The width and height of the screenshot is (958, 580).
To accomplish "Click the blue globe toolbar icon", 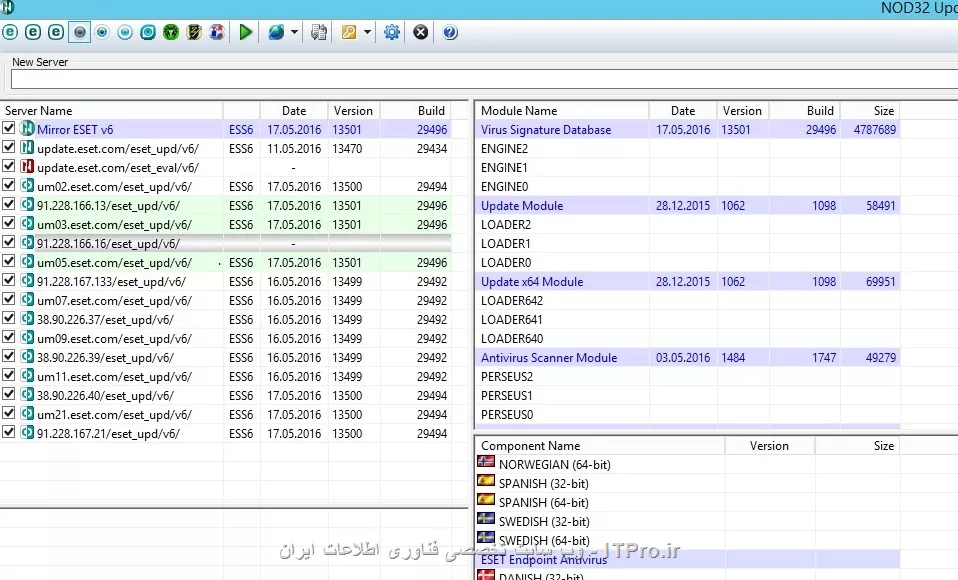I will pos(276,32).
